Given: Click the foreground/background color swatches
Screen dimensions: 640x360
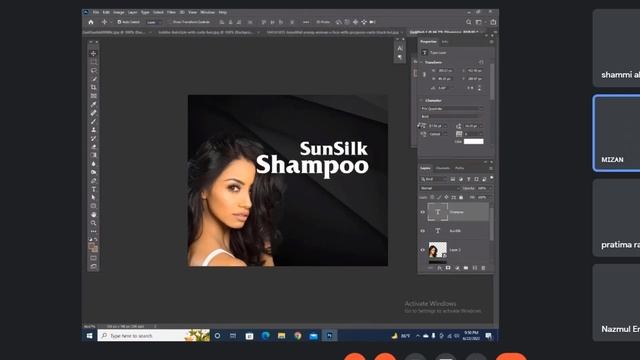Looking at the screenshot, I should click(93, 247).
